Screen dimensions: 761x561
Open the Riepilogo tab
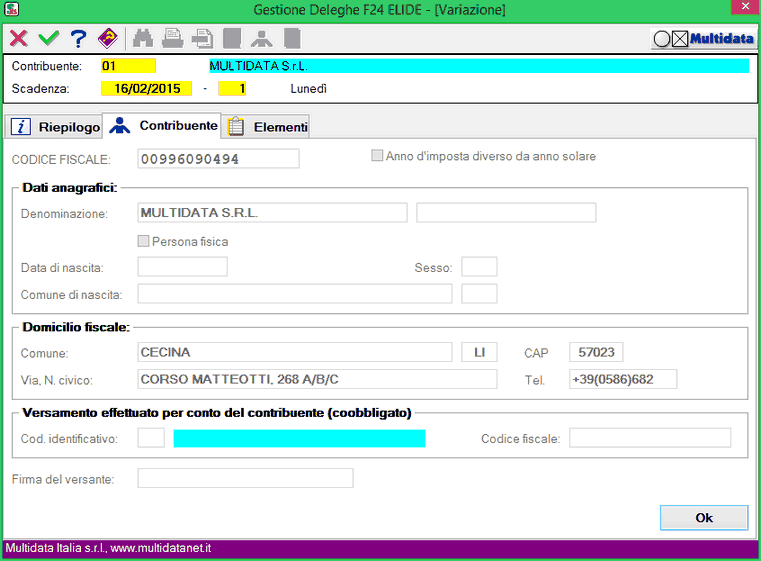[x=54, y=127]
